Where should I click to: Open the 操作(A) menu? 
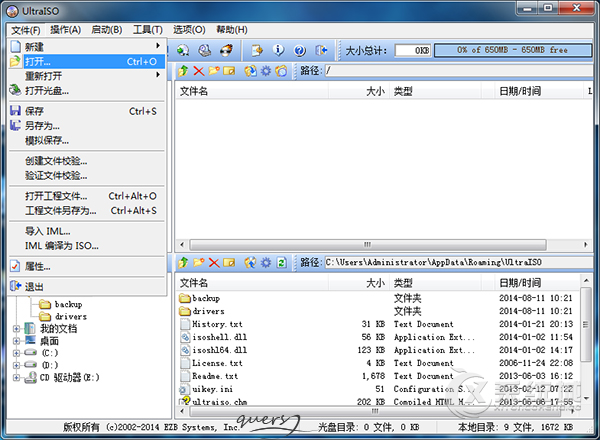click(x=65, y=30)
